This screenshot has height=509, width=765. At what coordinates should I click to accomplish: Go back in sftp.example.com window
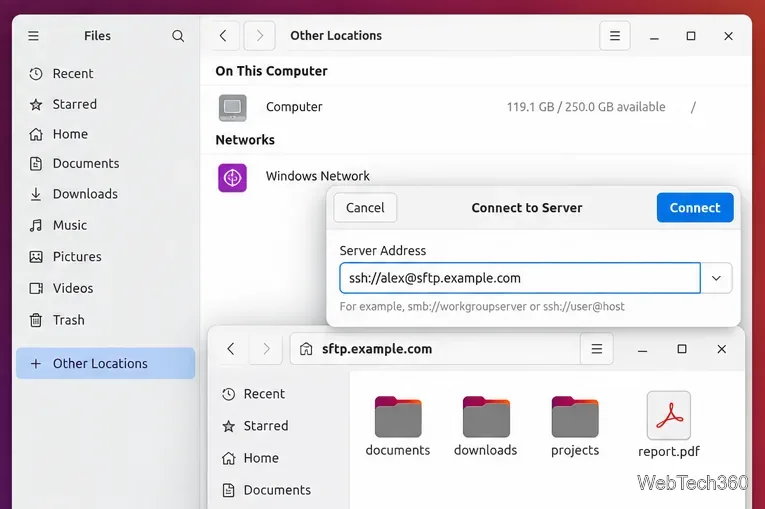click(231, 348)
